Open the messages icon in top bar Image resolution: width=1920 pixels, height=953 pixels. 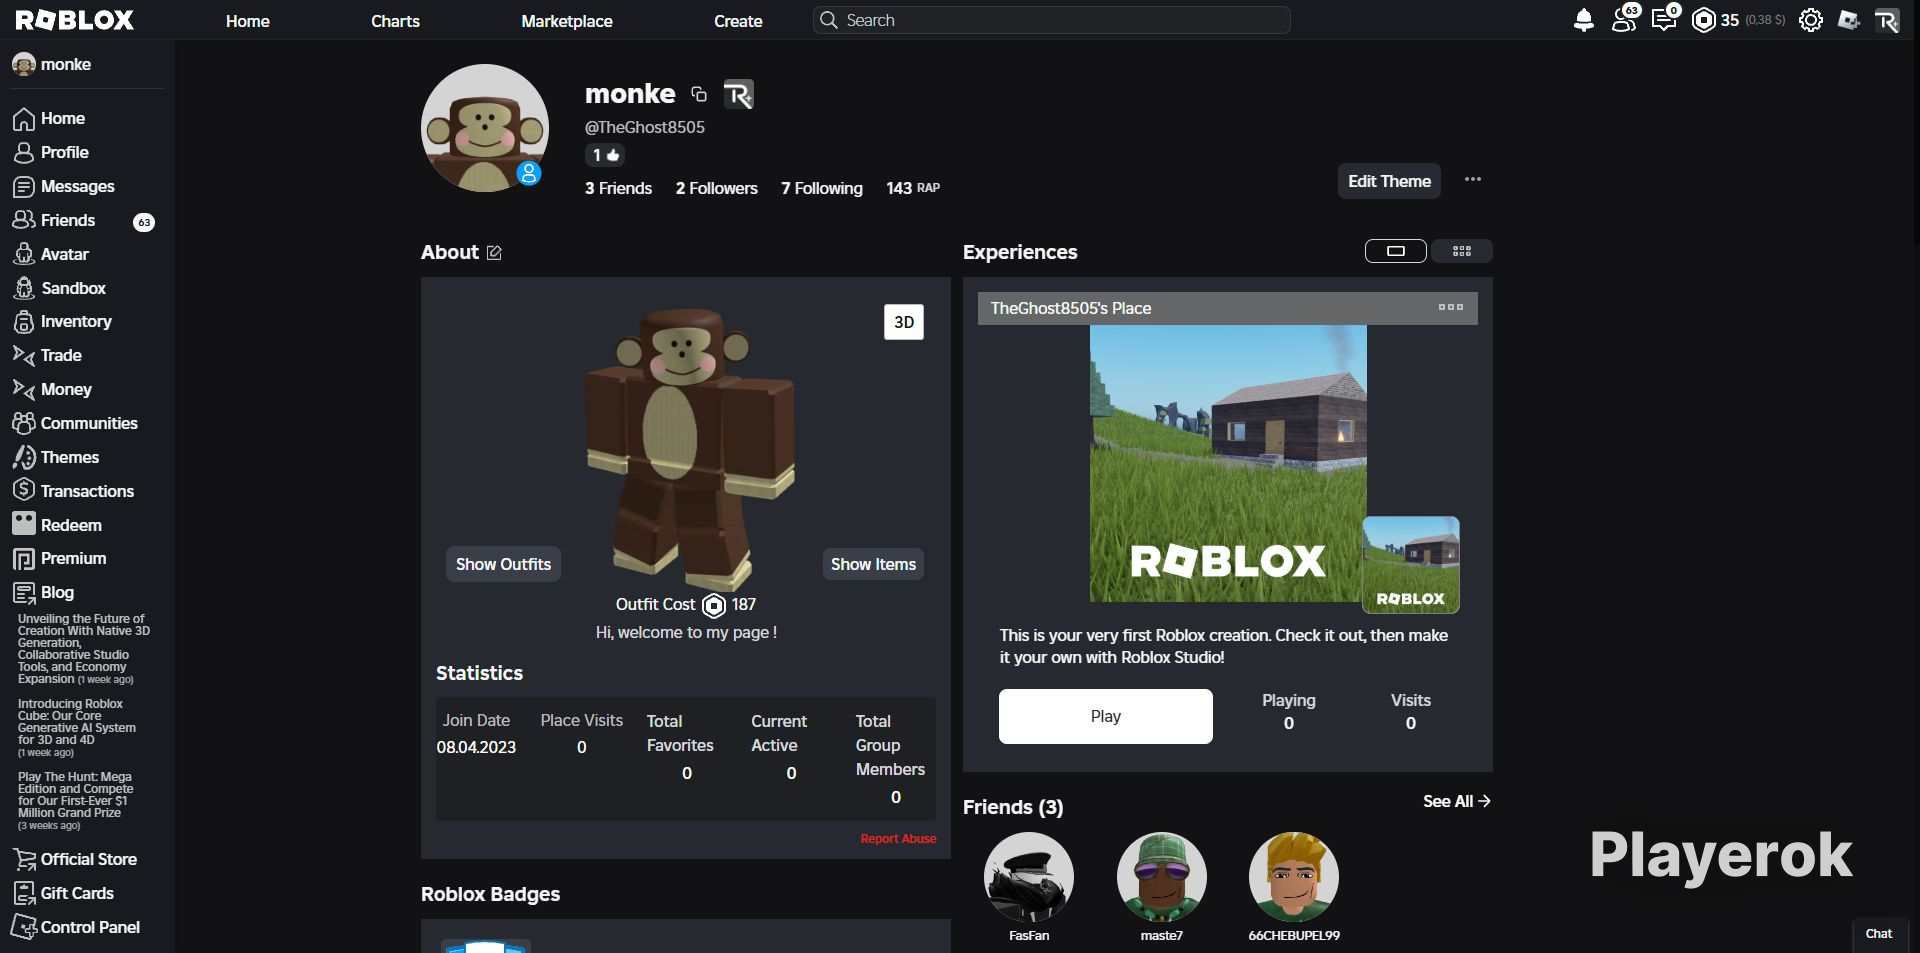[1665, 18]
